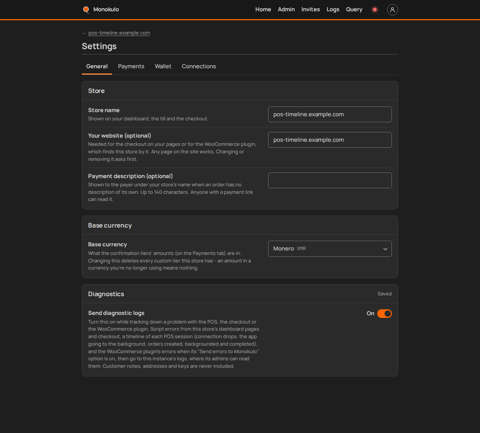This screenshot has height=433, width=480.
Task: Open the user account avatar icon
Action: [x=392, y=10]
